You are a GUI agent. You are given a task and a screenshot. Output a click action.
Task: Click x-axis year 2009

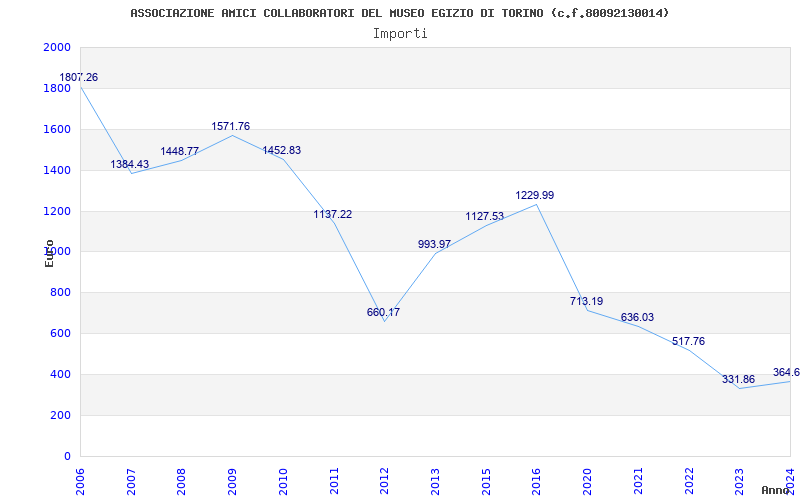click(233, 481)
